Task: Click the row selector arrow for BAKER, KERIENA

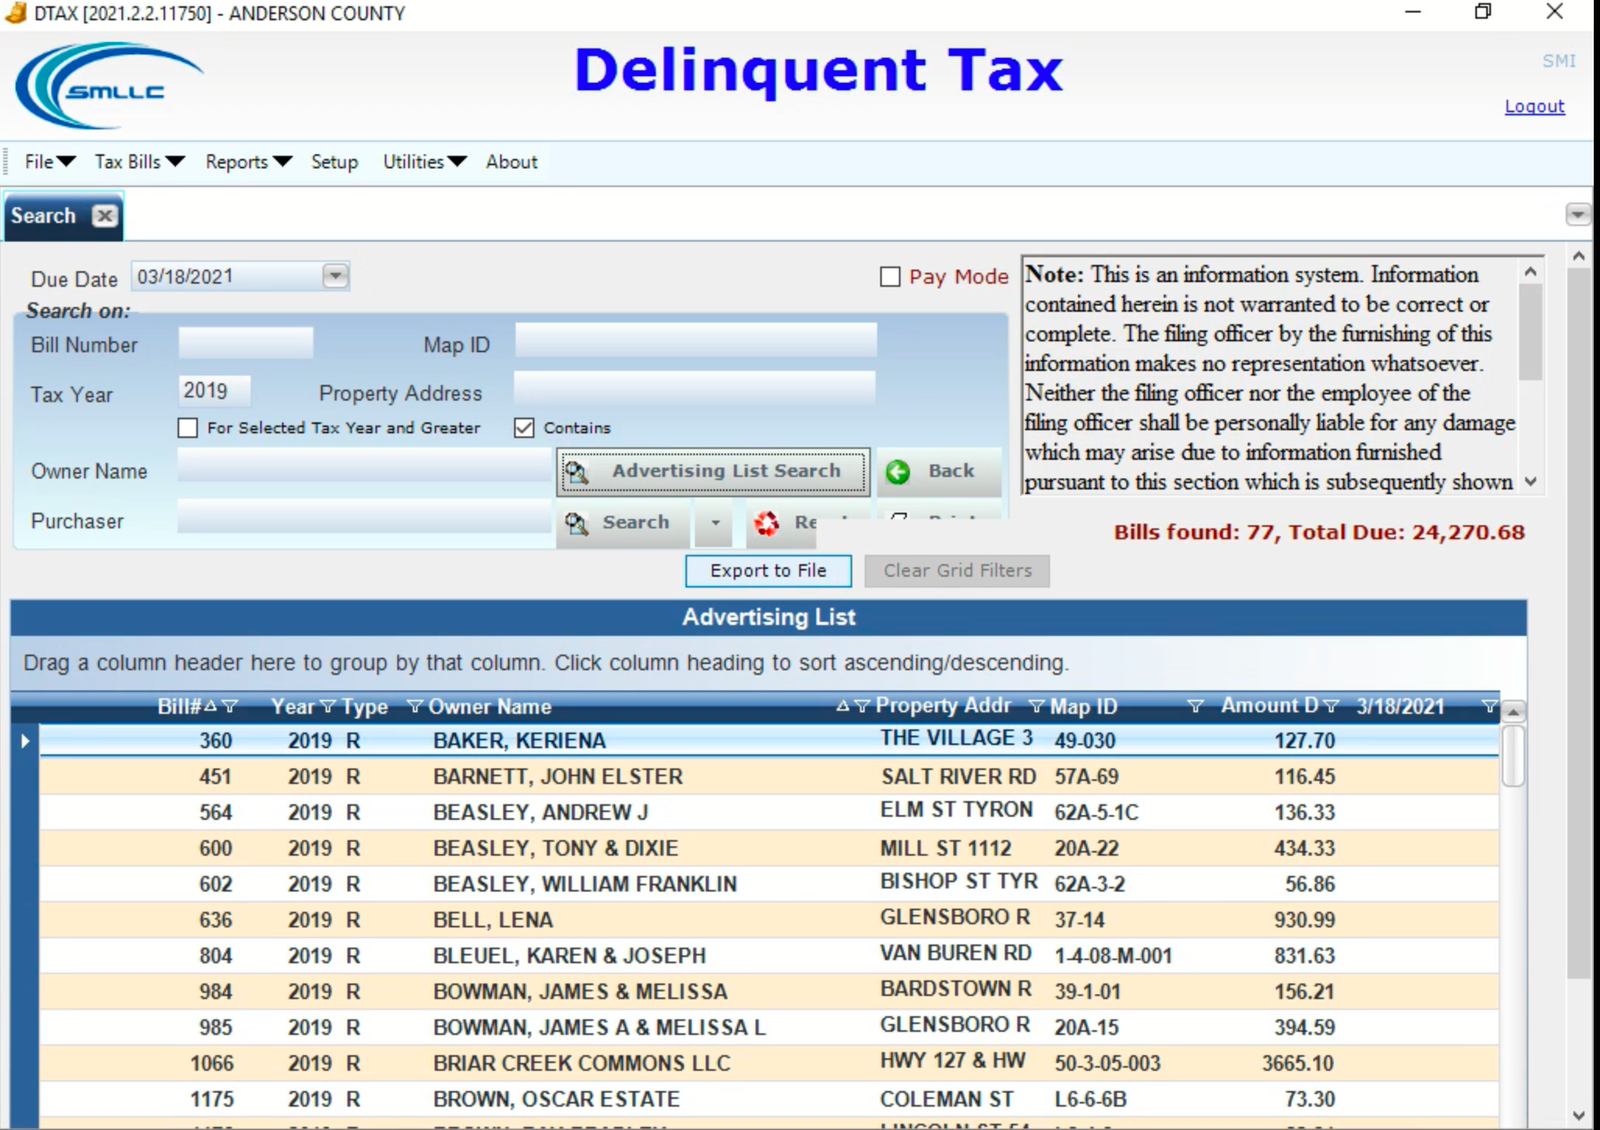Action: pyautogui.click(x=25, y=741)
